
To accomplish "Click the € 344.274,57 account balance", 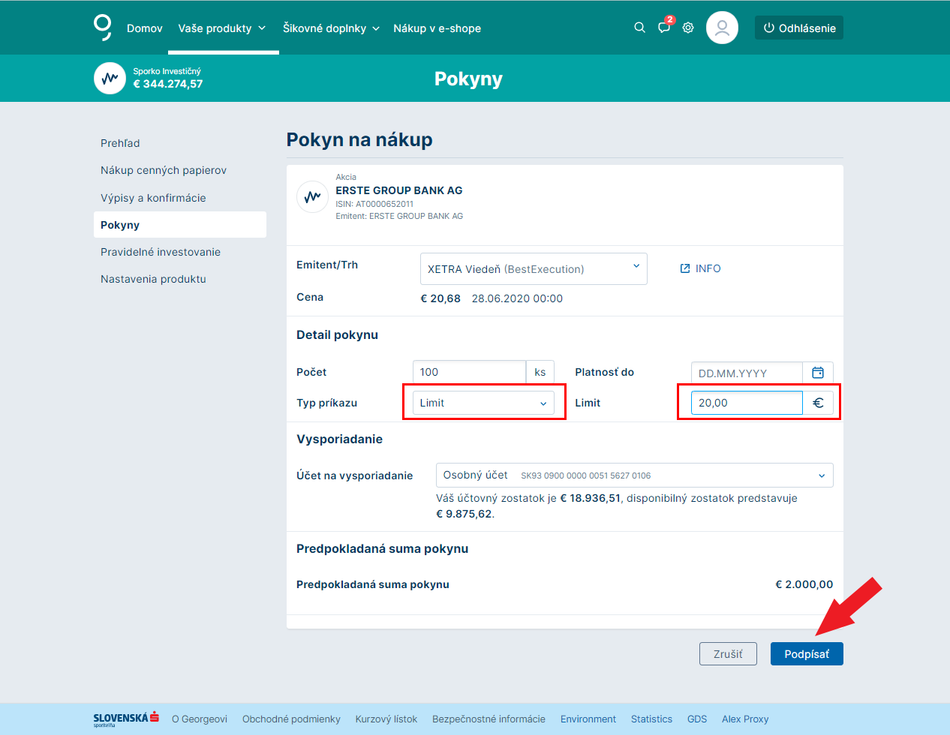I will tap(168, 84).
